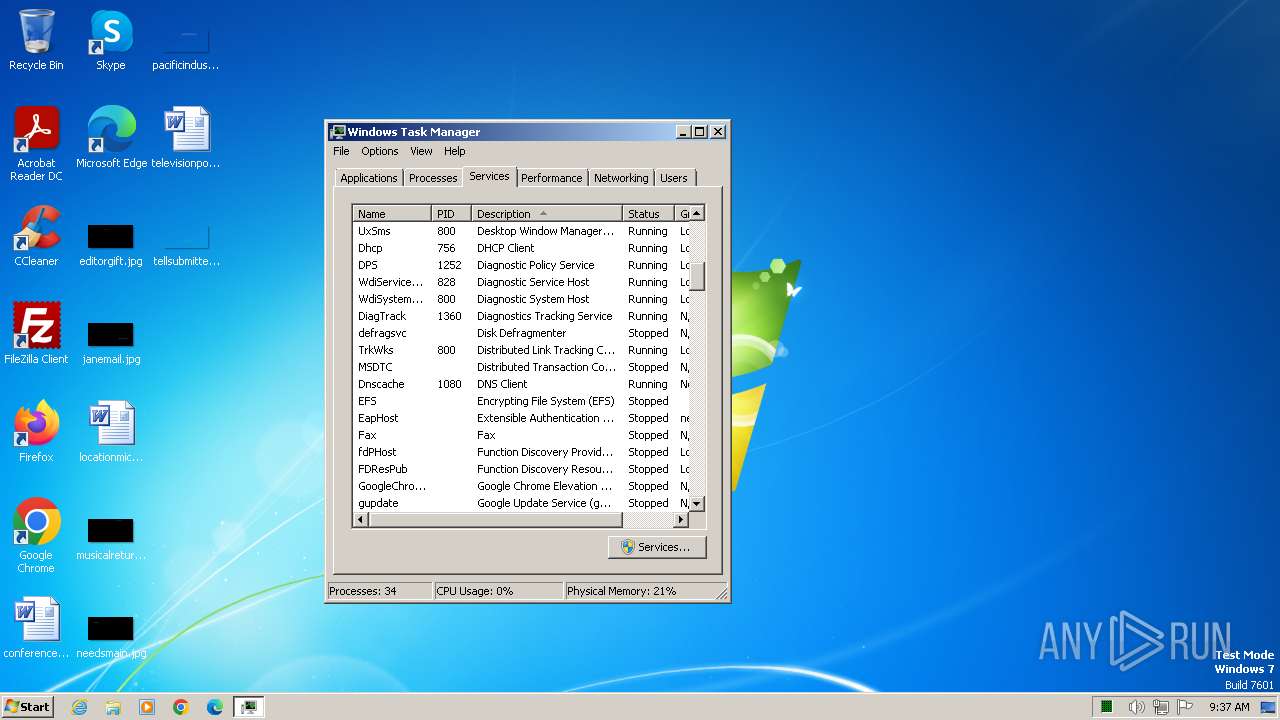Open the Help menu in Task Manager

point(455,151)
